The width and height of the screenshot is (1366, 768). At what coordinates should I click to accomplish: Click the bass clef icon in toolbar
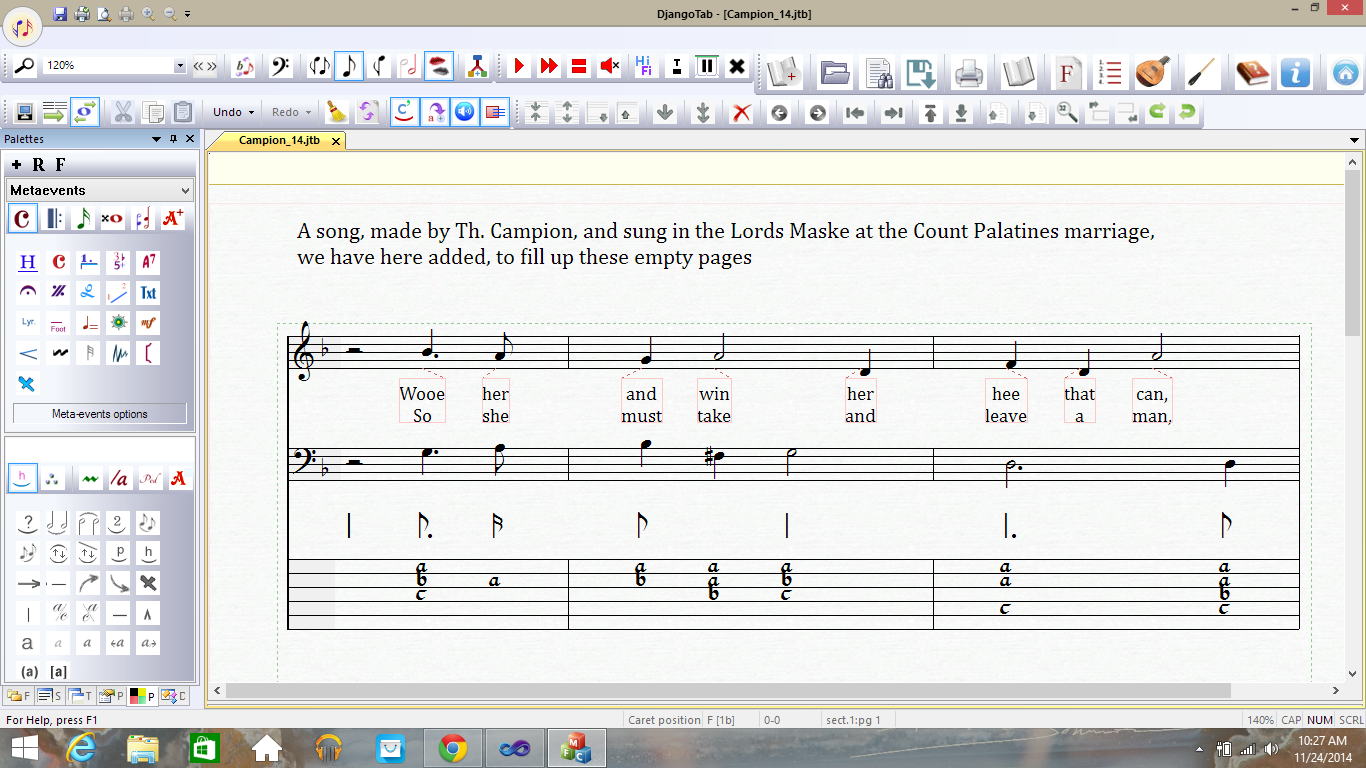pyautogui.click(x=280, y=66)
